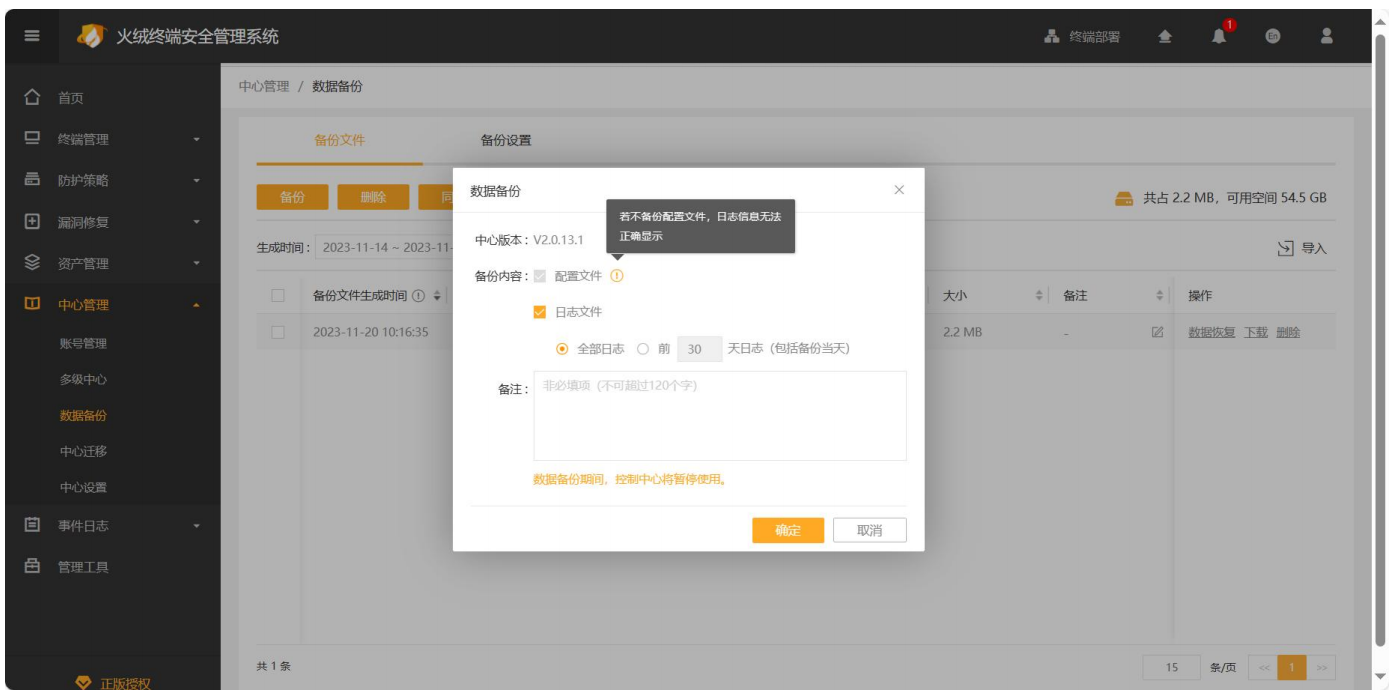Collapse the 中心管理 menu arrow
The image size is (1394, 696).
tap(197, 305)
